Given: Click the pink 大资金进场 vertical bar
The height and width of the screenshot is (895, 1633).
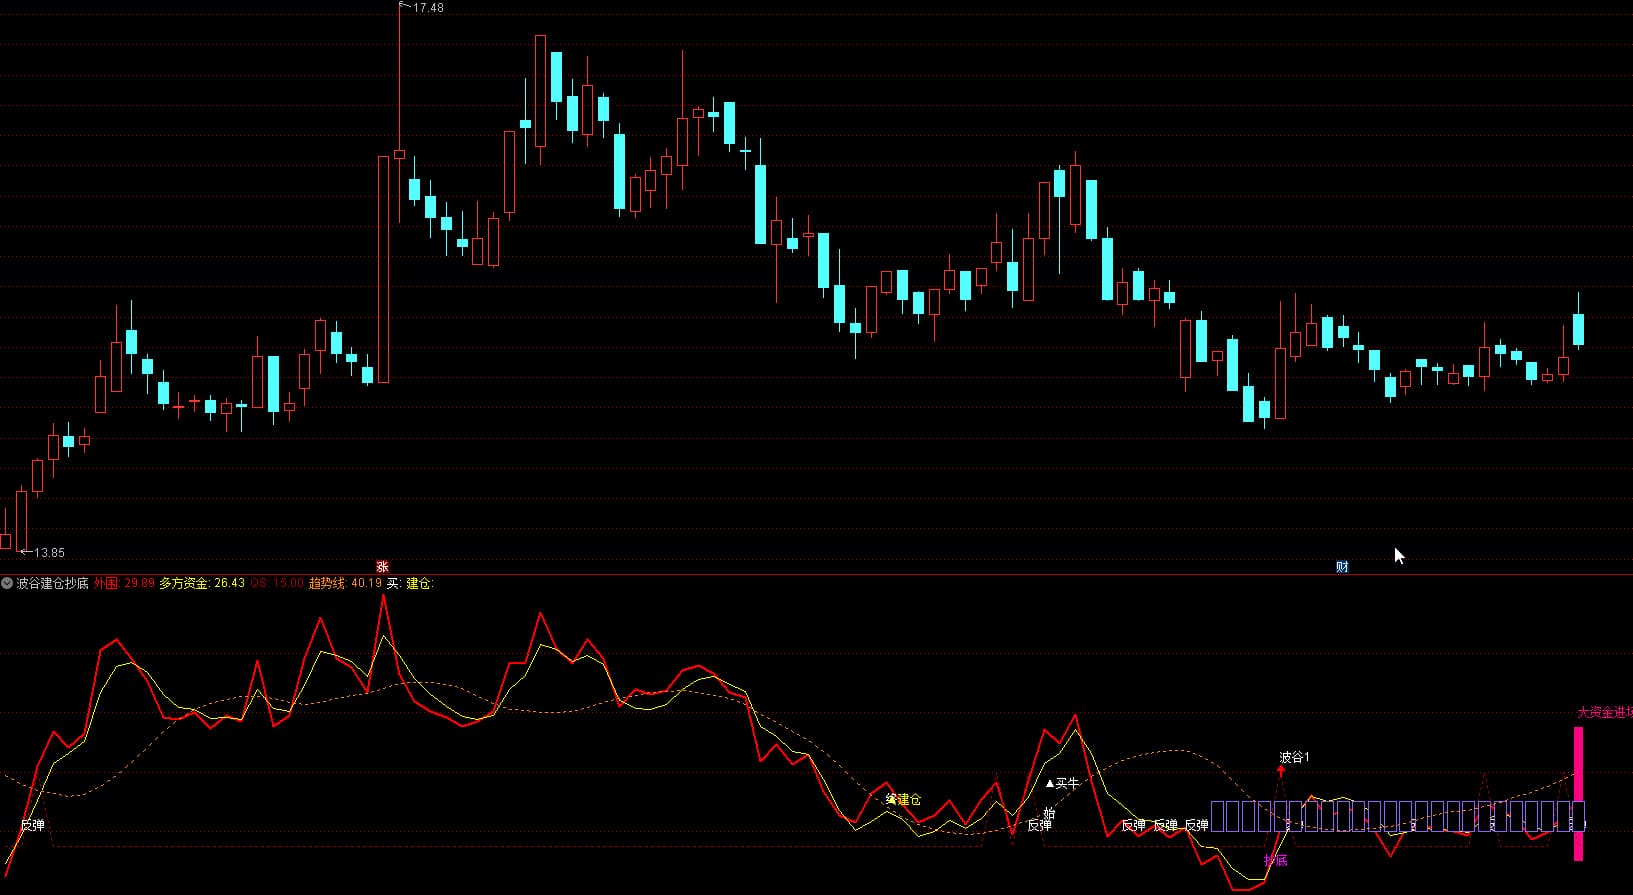Looking at the screenshot, I should pos(1579,793).
